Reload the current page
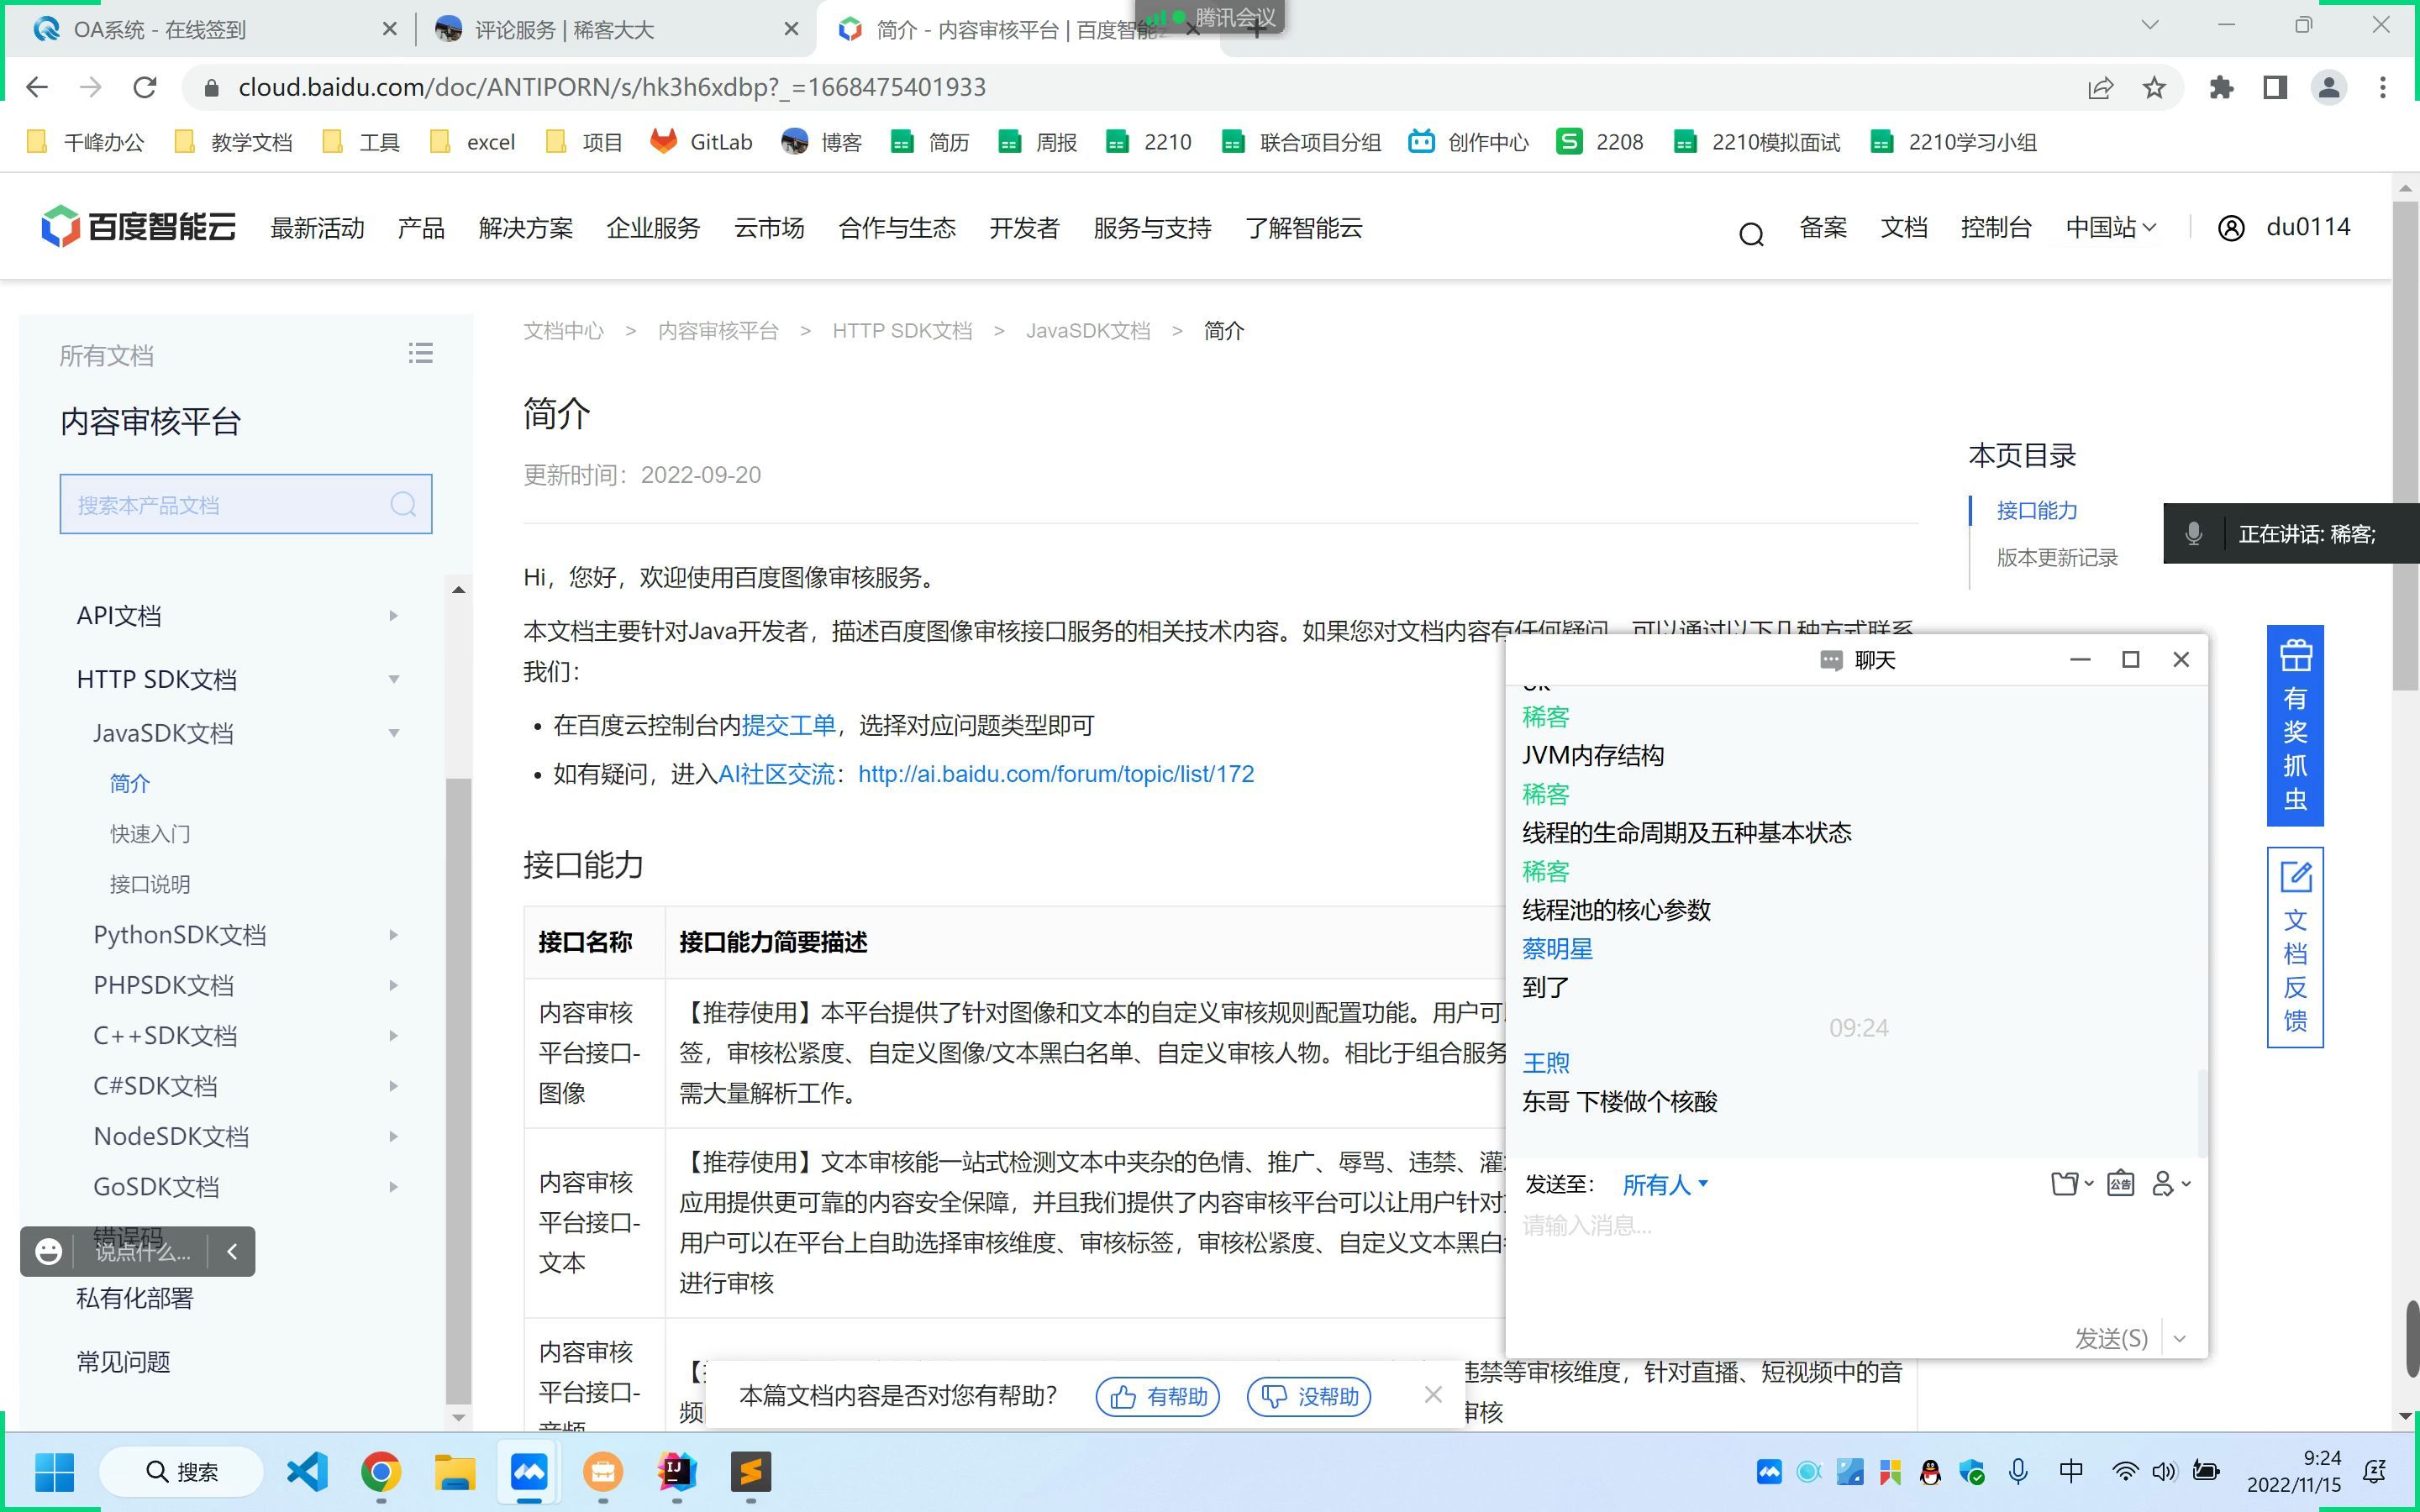Screen dimensions: 2420x1512 click(145, 88)
